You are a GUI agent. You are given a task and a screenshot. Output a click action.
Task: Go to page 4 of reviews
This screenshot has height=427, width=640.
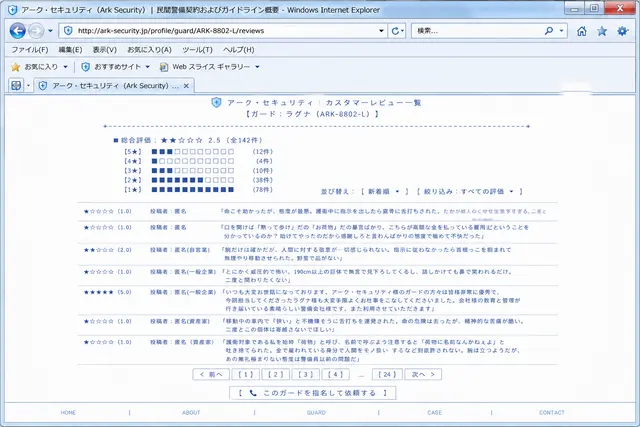pyautogui.click(x=336, y=374)
